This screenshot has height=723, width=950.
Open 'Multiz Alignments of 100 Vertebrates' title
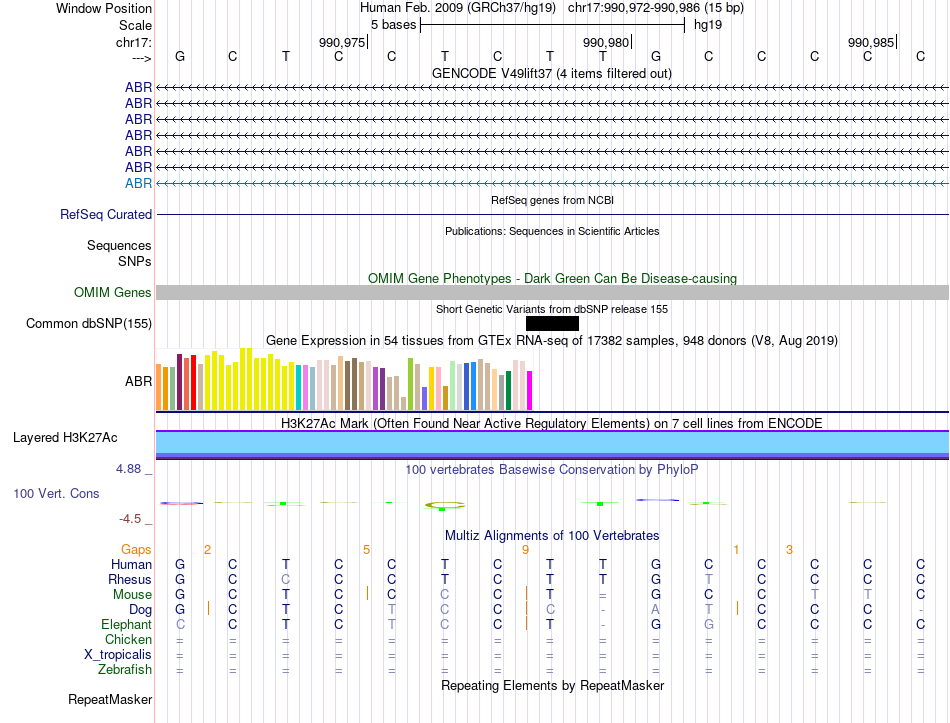tap(552, 536)
